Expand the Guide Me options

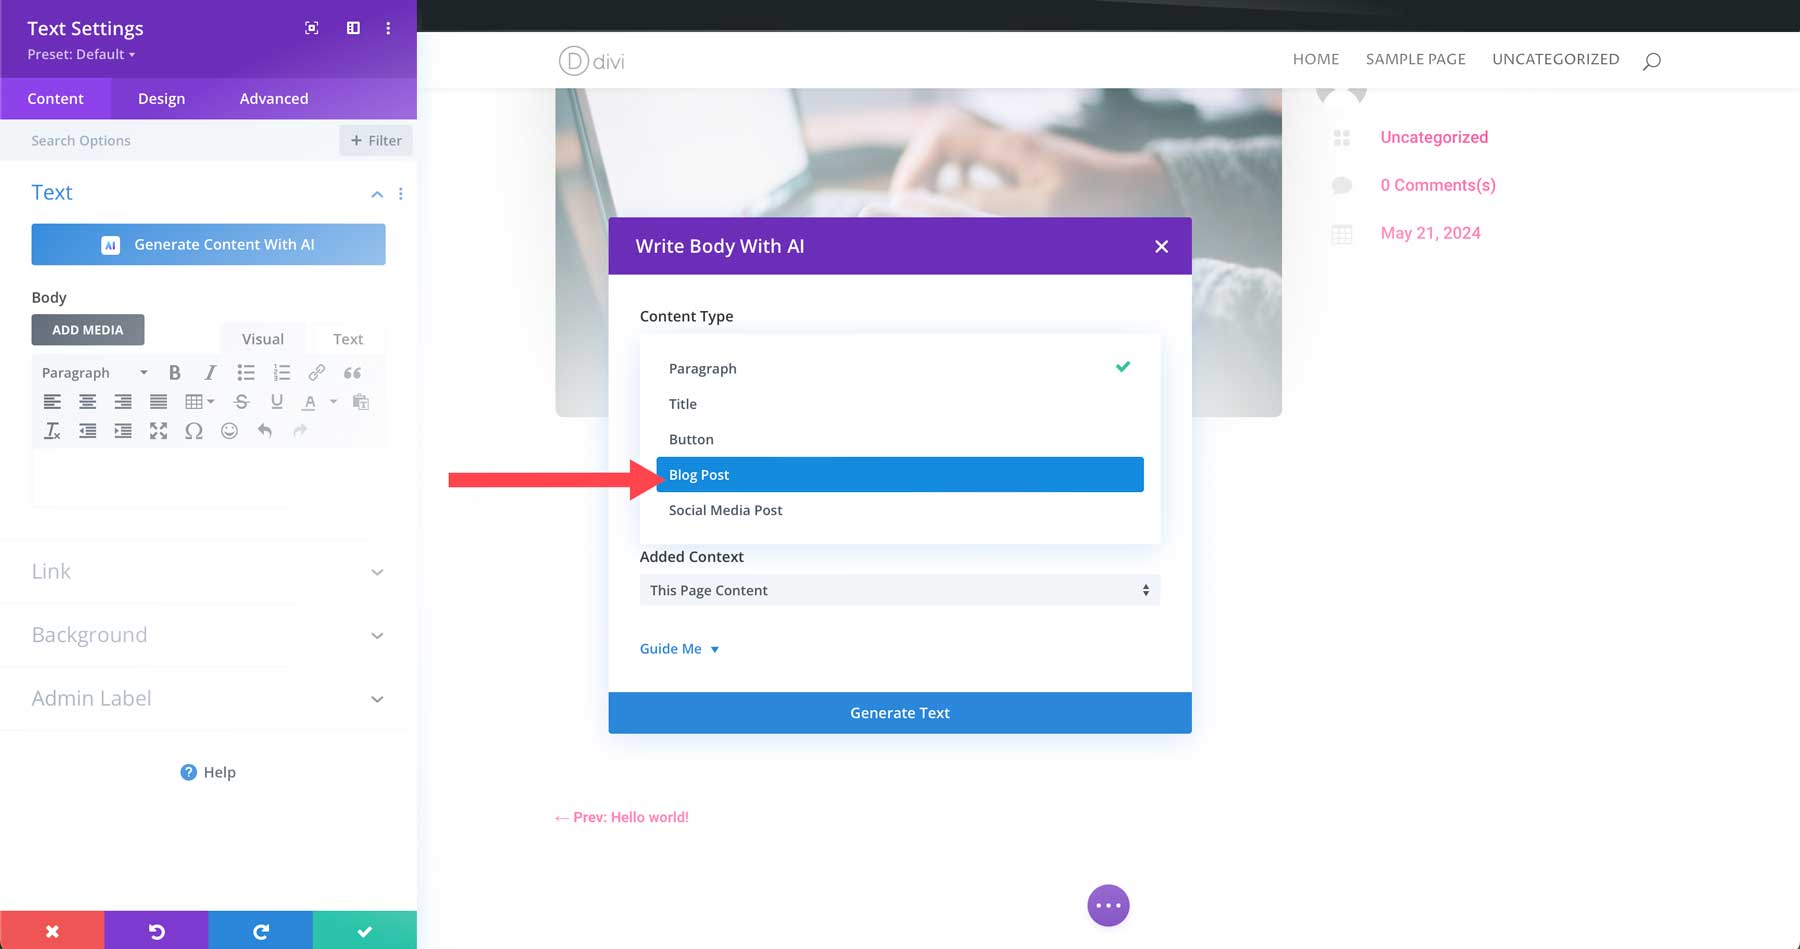tap(679, 648)
